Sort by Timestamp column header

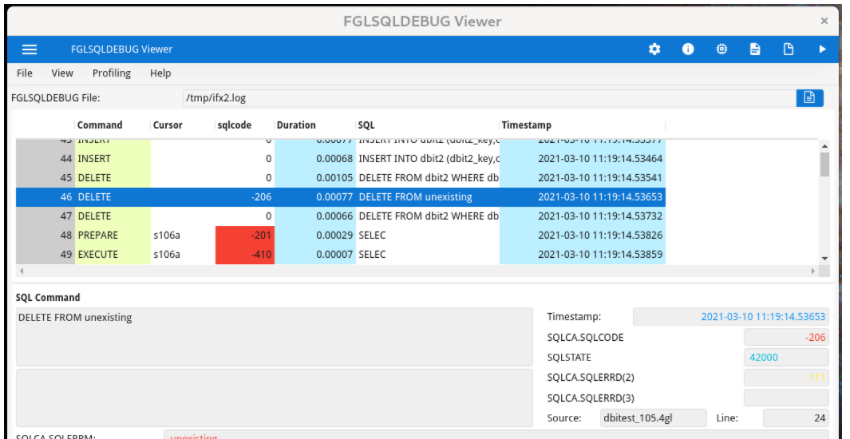[582, 125]
